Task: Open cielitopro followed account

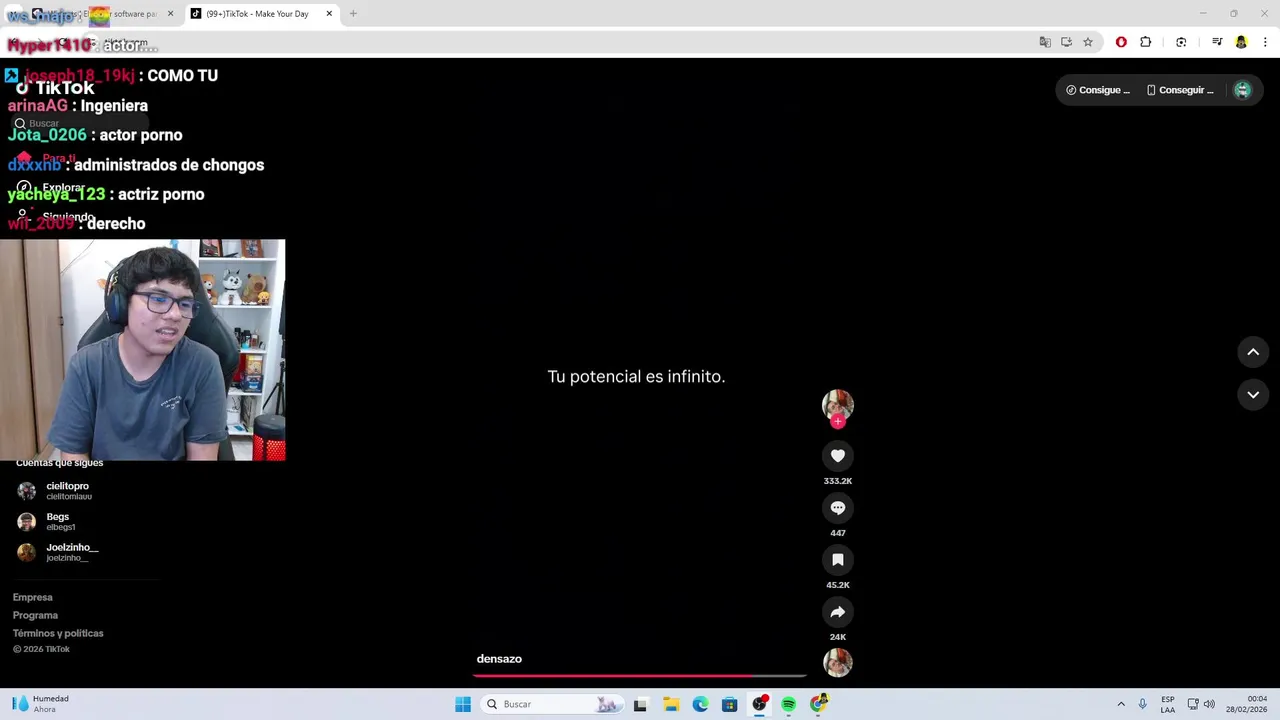Action: [x=68, y=490]
